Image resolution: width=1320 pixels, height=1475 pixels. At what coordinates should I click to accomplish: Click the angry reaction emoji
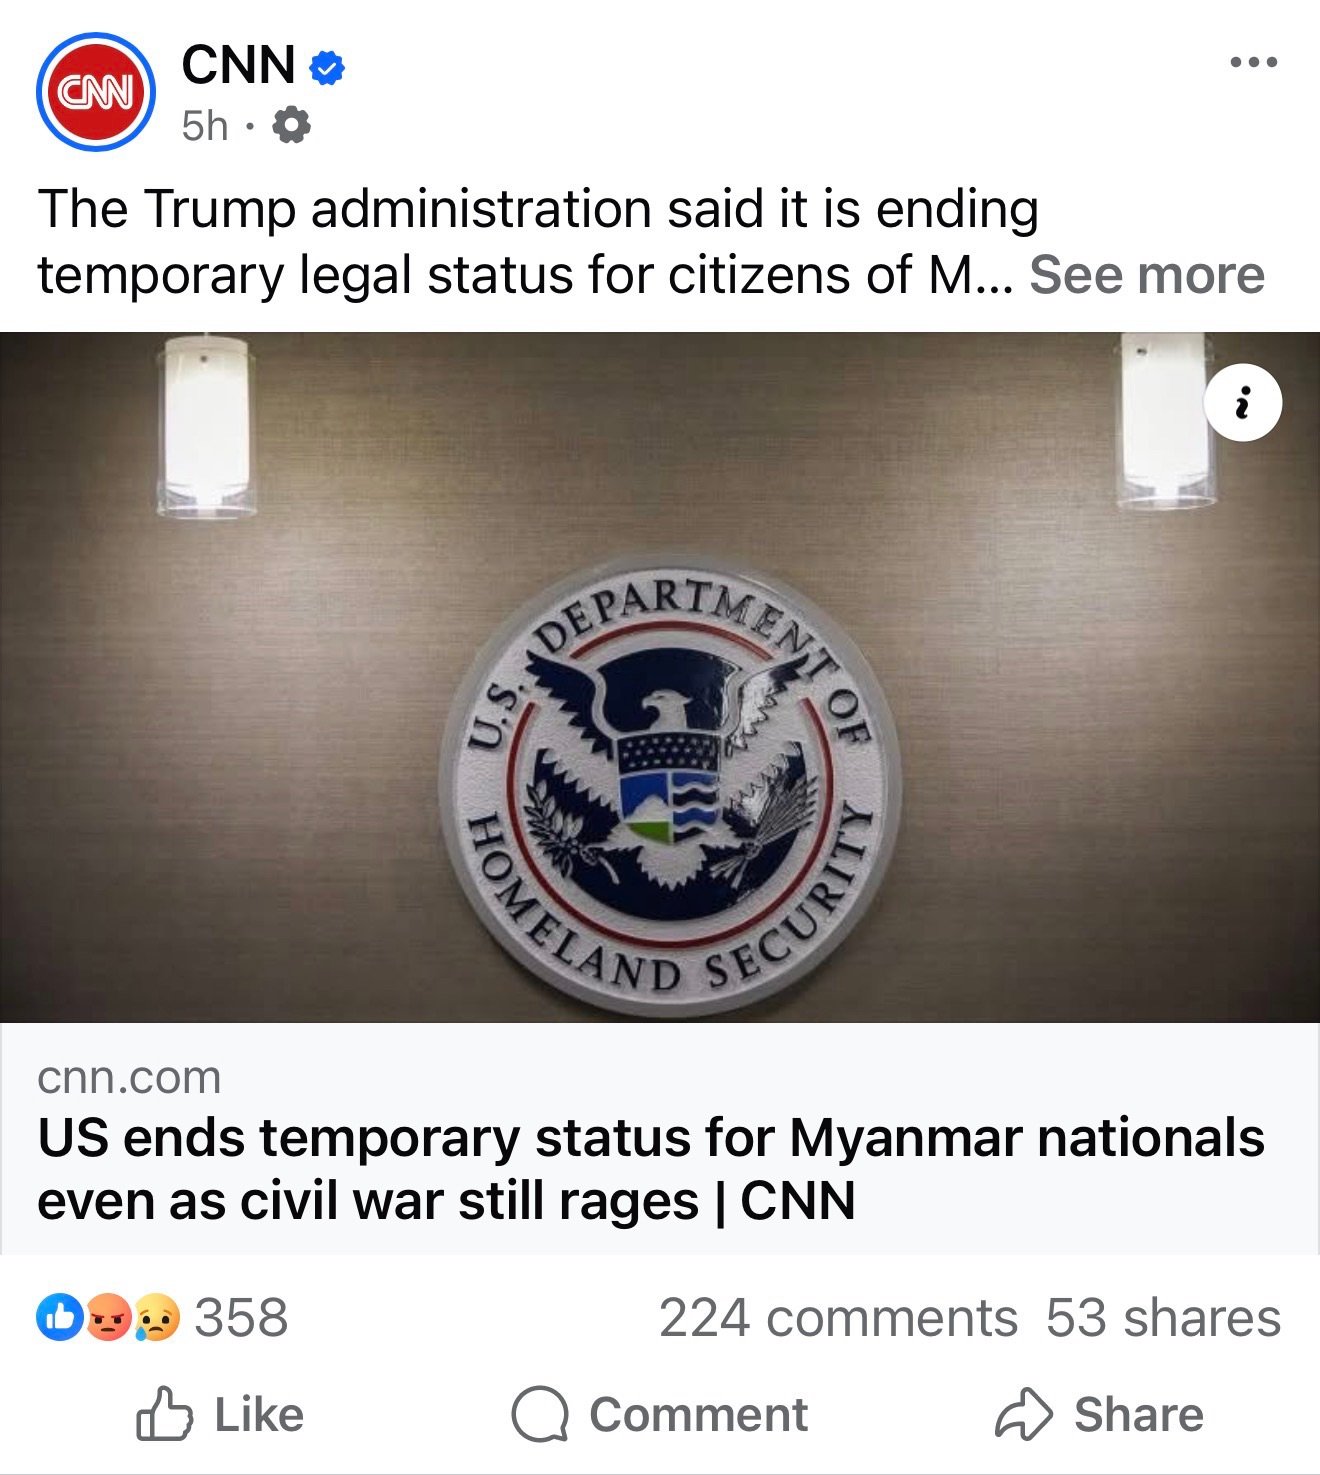point(109,1317)
